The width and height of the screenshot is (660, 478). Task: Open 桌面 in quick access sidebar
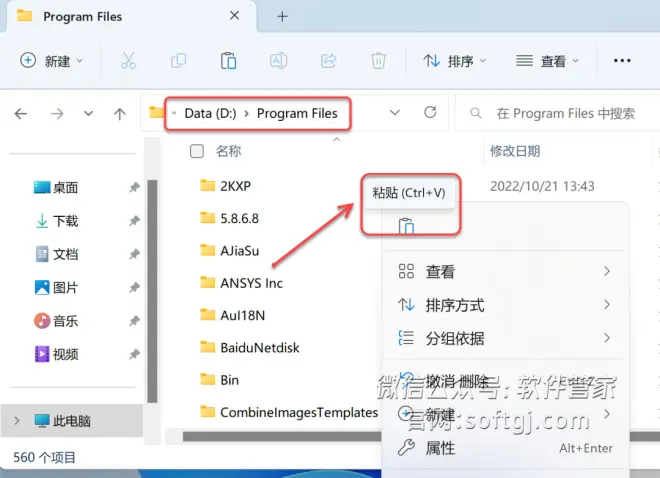tap(56, 187)
